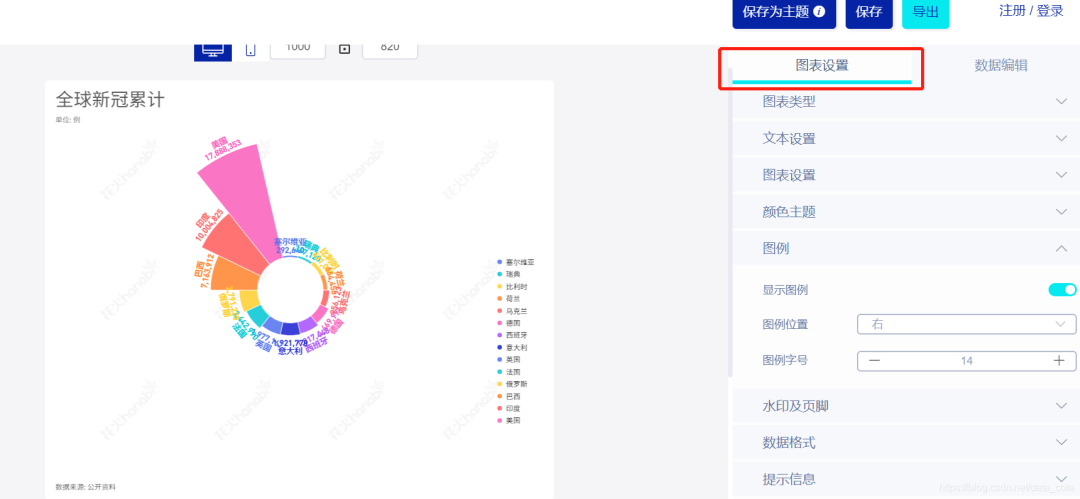Expand the 图表类型 section
Screen dimensions: 1080x499
(x=904, y=102)
